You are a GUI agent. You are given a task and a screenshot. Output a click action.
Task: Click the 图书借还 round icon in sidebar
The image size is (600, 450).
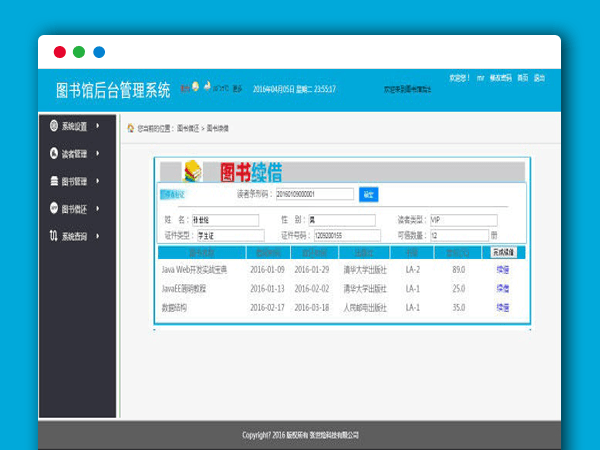point(53,209)
